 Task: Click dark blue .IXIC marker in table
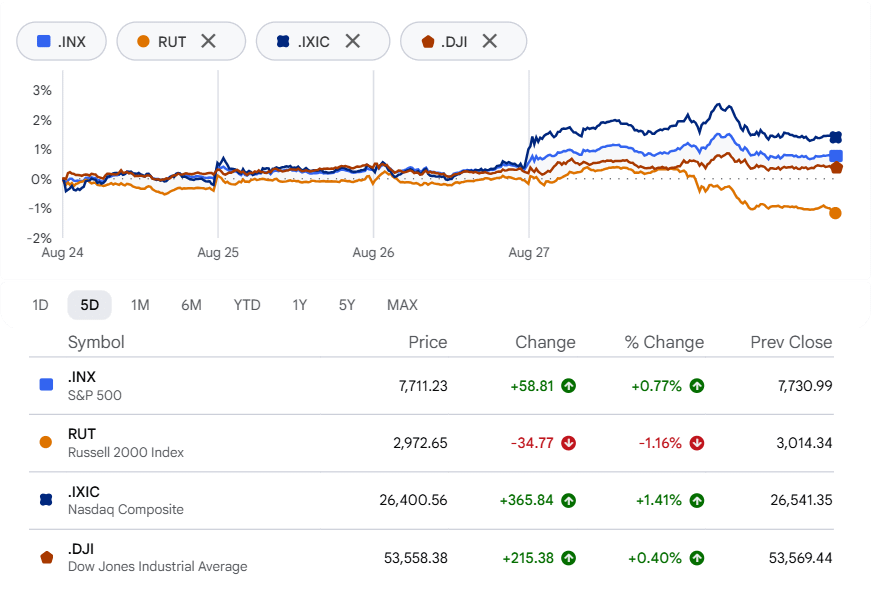[46, 500]
